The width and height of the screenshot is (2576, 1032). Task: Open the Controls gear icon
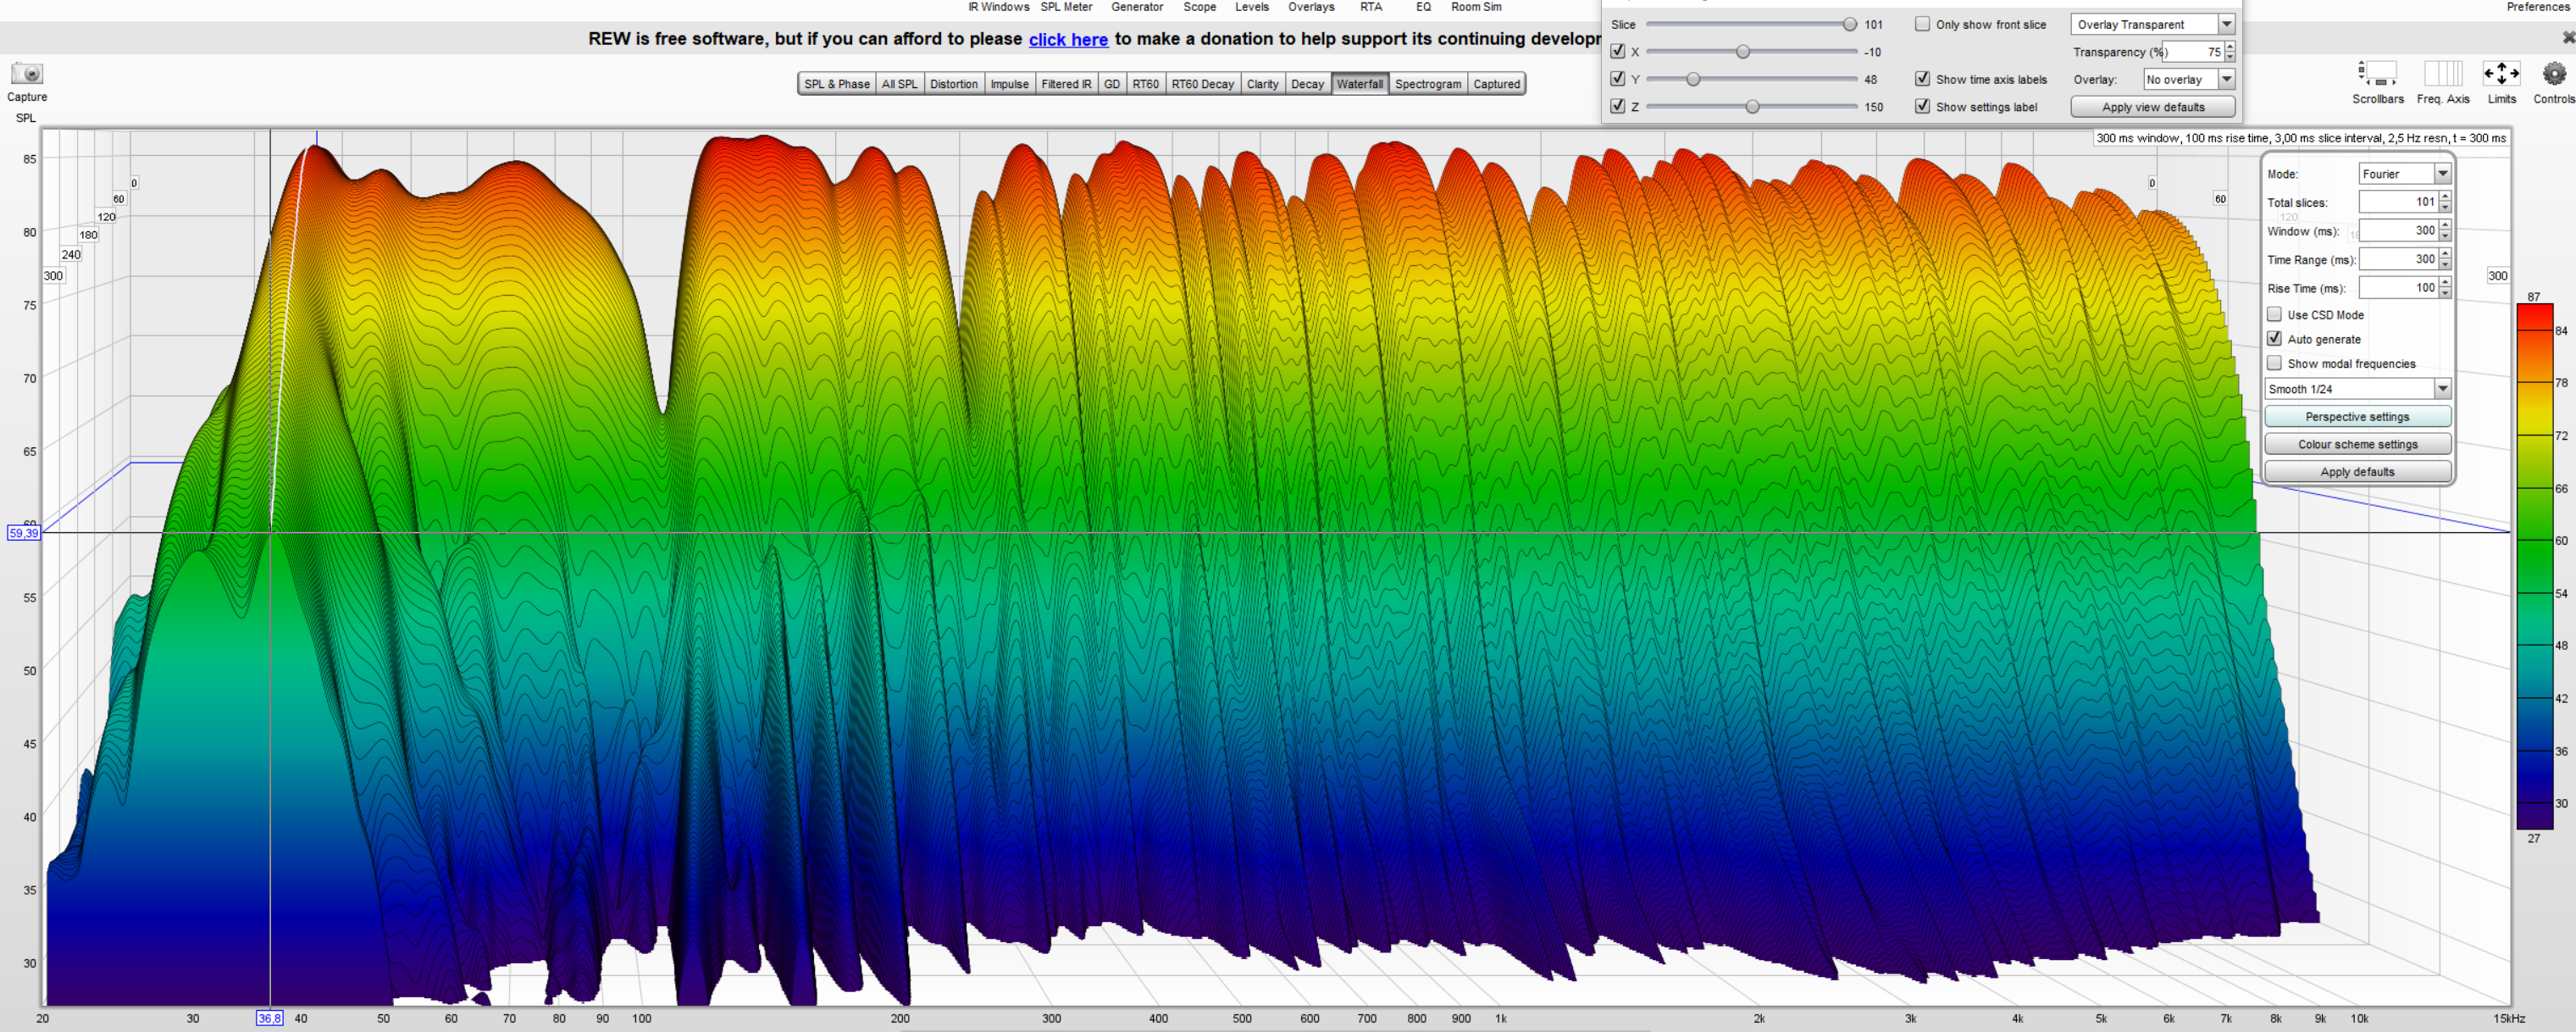pyautogui.click(x=2554, y=74)
